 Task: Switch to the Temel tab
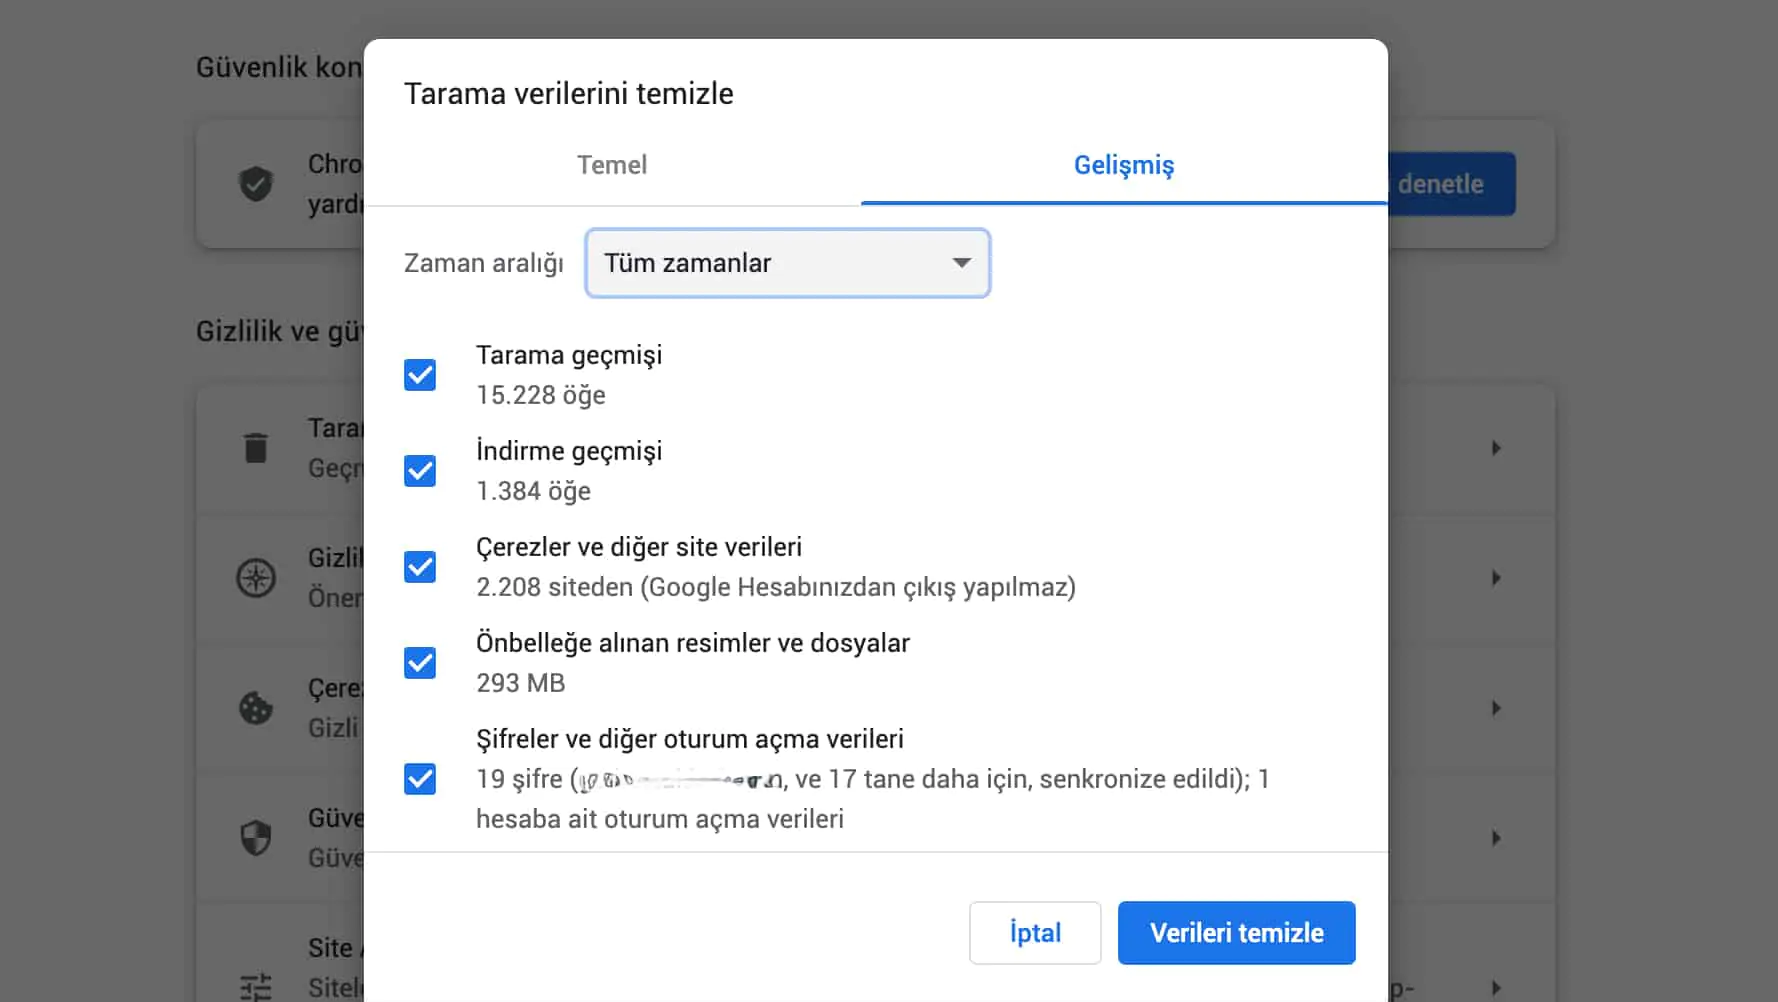pyautogui.click(x=611, y=165)
